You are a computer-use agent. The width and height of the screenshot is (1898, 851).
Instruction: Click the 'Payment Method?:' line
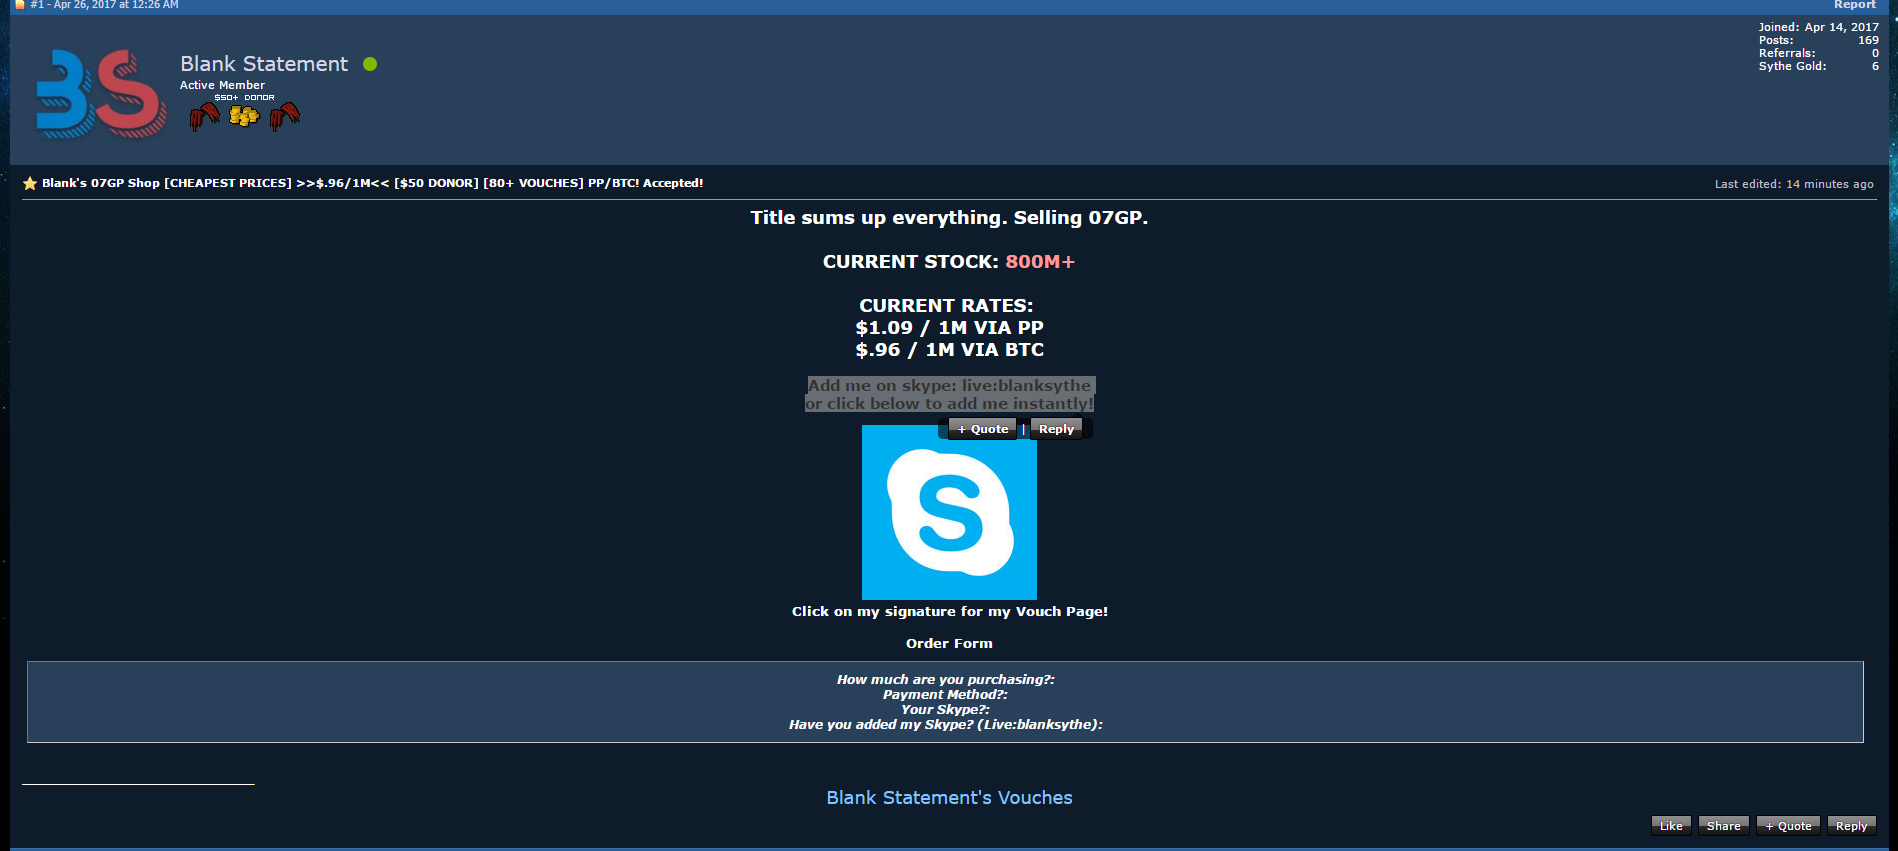(x=945, y=695)
